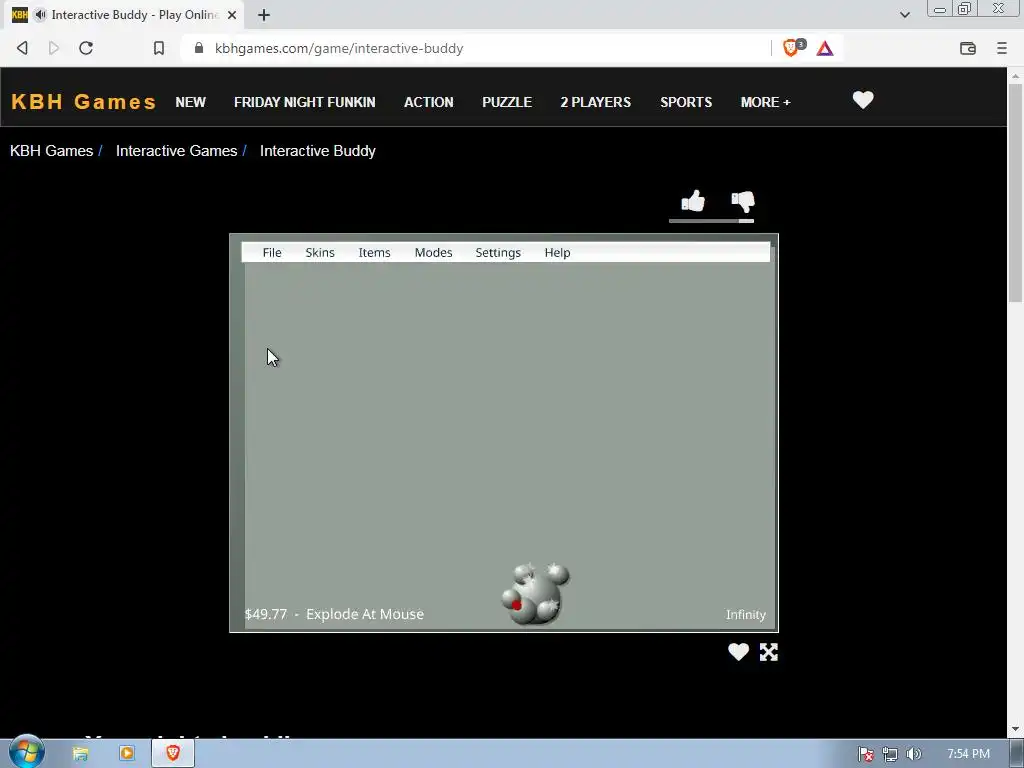Reload the page
Image resolution: width=1024 pixels, height=768 pixels.
point(86,48)
